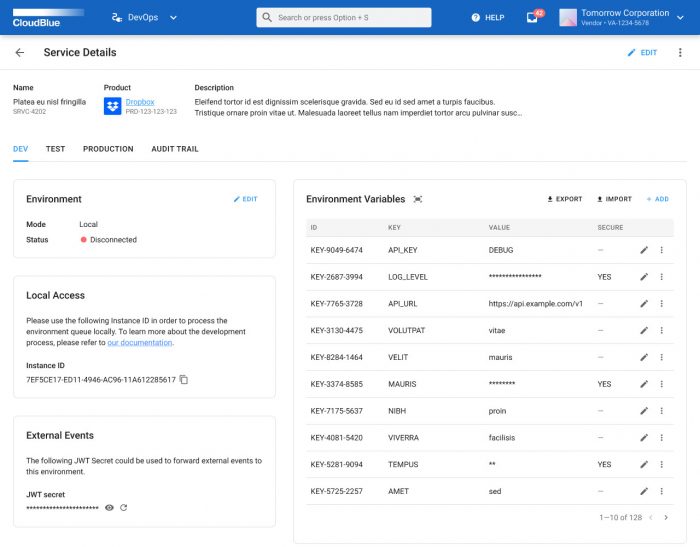Click the back arrow beside Service Details

point(20,53)
